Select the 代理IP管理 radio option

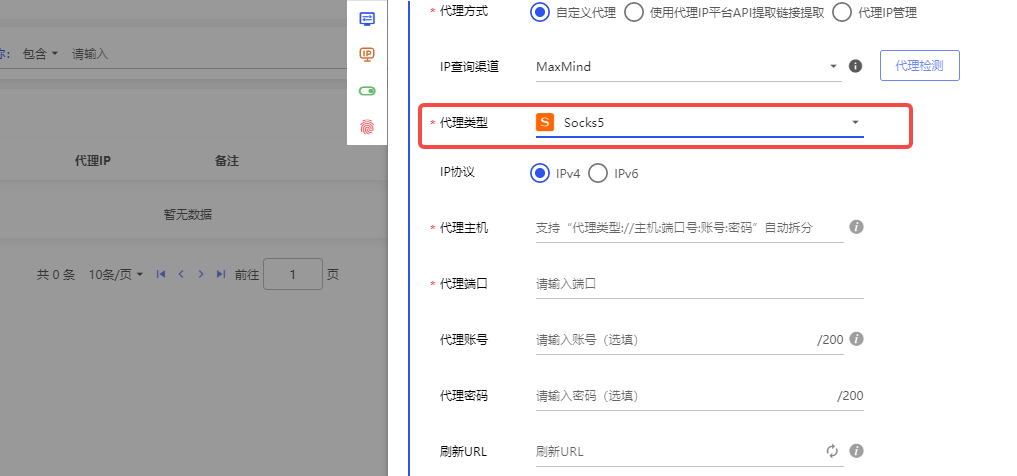pyautogui.click(x=842, y=12)
